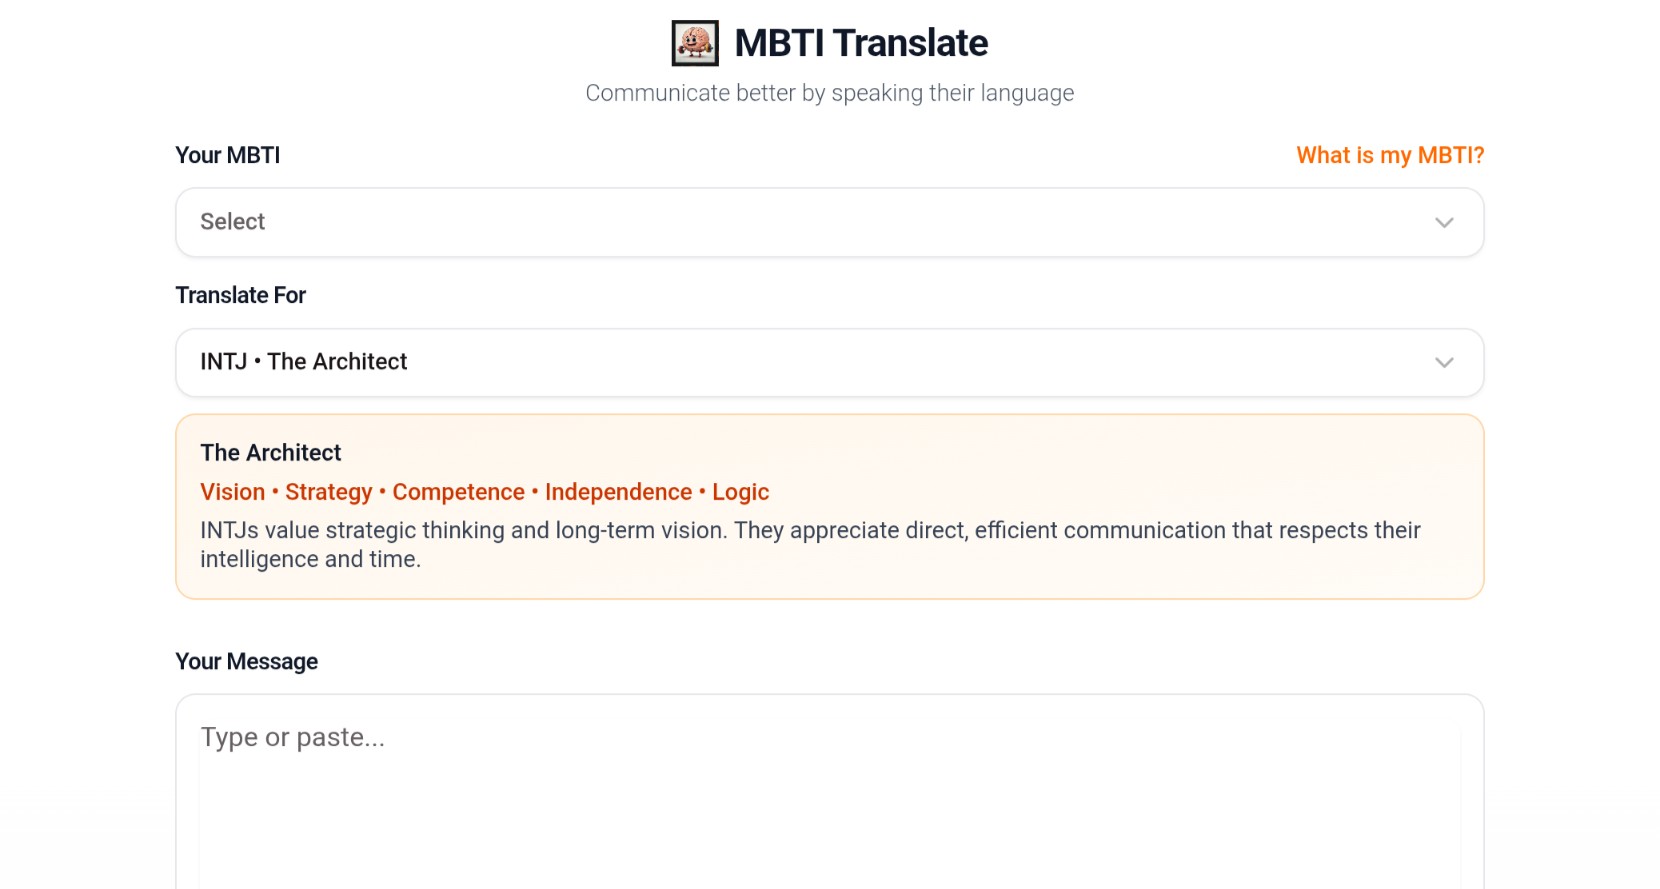Click The Architect card heading
The height and width of the screenshot is (889, 1660).
tap(271, 453)
